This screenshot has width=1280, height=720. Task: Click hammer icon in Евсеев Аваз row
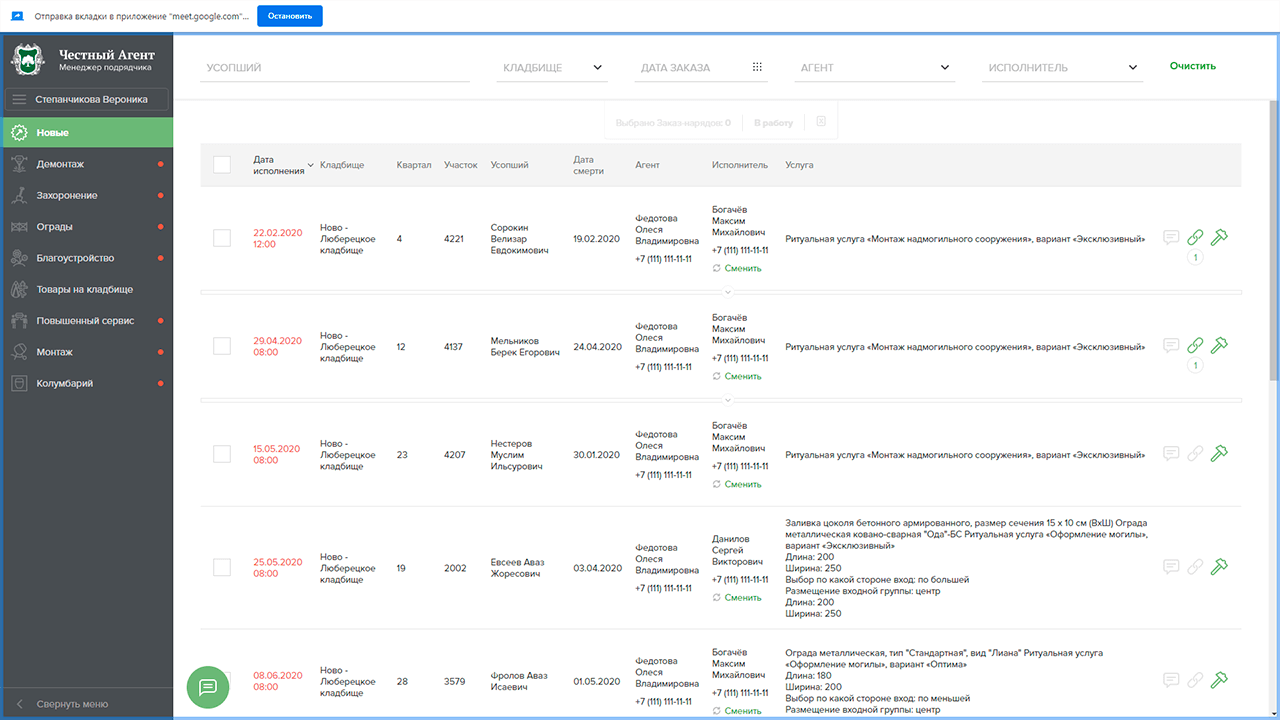click(1219, 567)
